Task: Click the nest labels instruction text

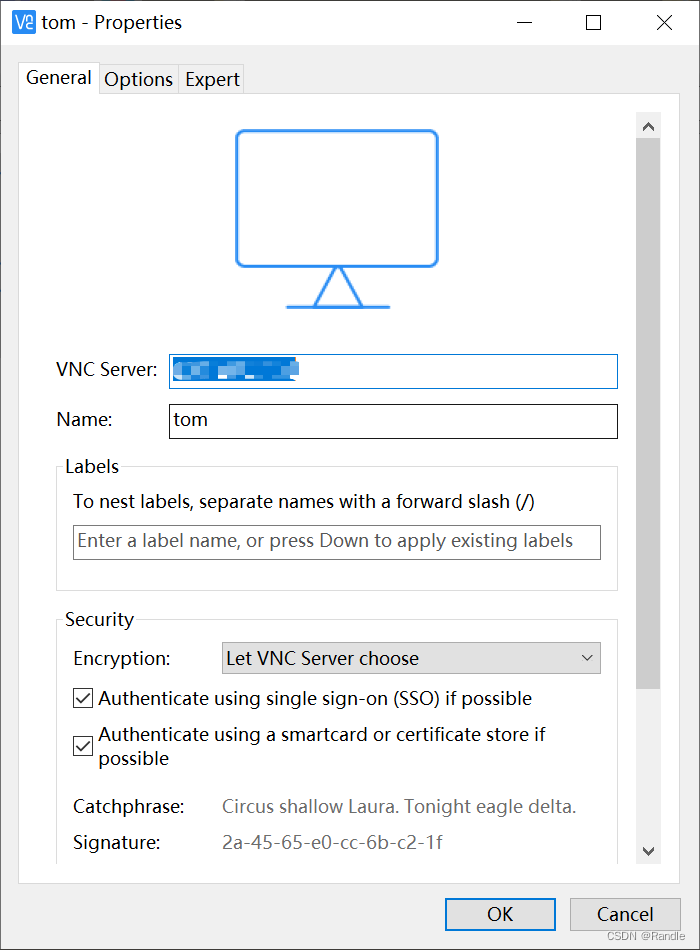Action: pyautogui.click(x=304, y=502)
